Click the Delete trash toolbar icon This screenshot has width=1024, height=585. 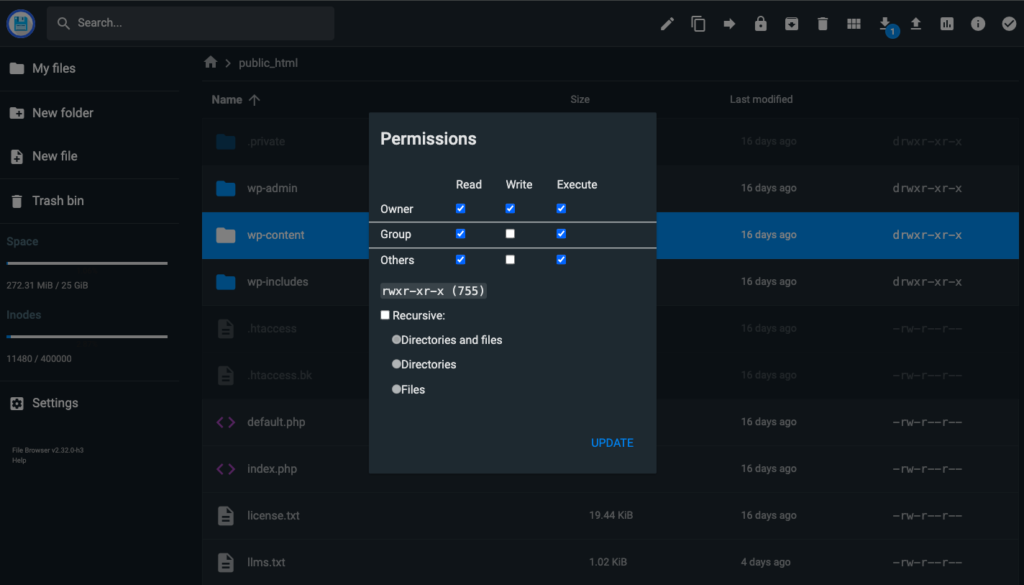point(822,23)
